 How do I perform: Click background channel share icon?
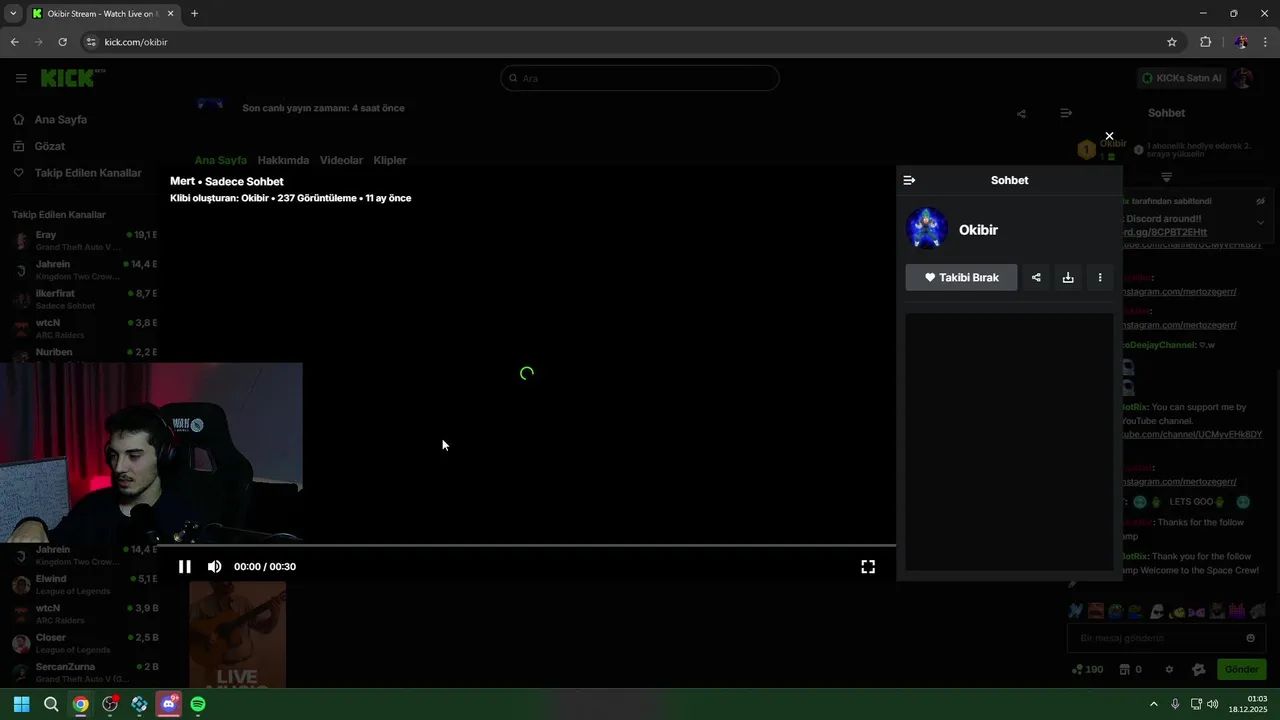(1021, 114)
